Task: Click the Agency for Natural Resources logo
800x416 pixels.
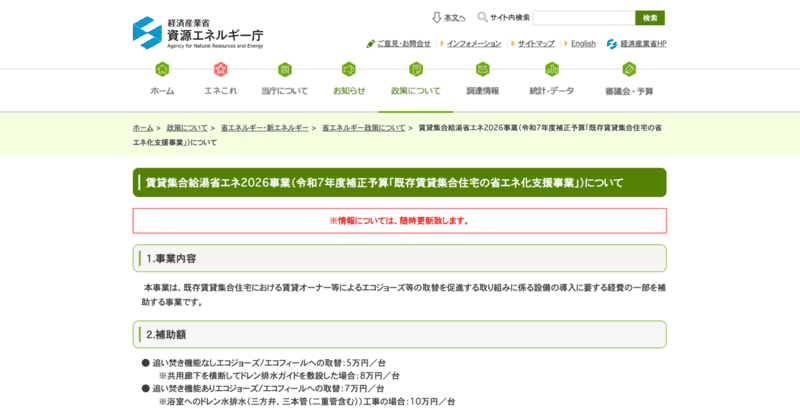Action: point(198,33)
